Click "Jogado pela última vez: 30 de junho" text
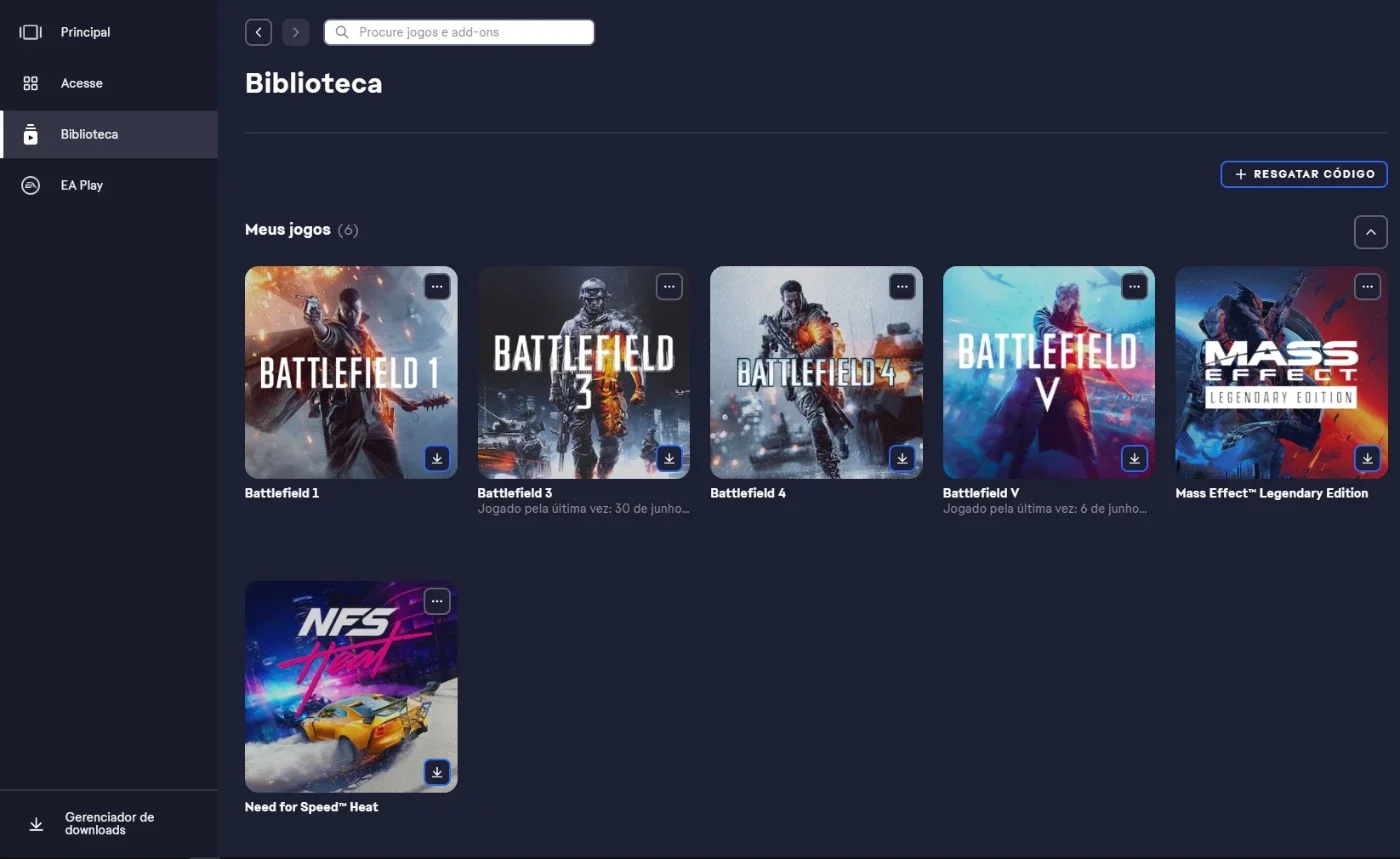The image size is (1400, 859). pos(584,509)
